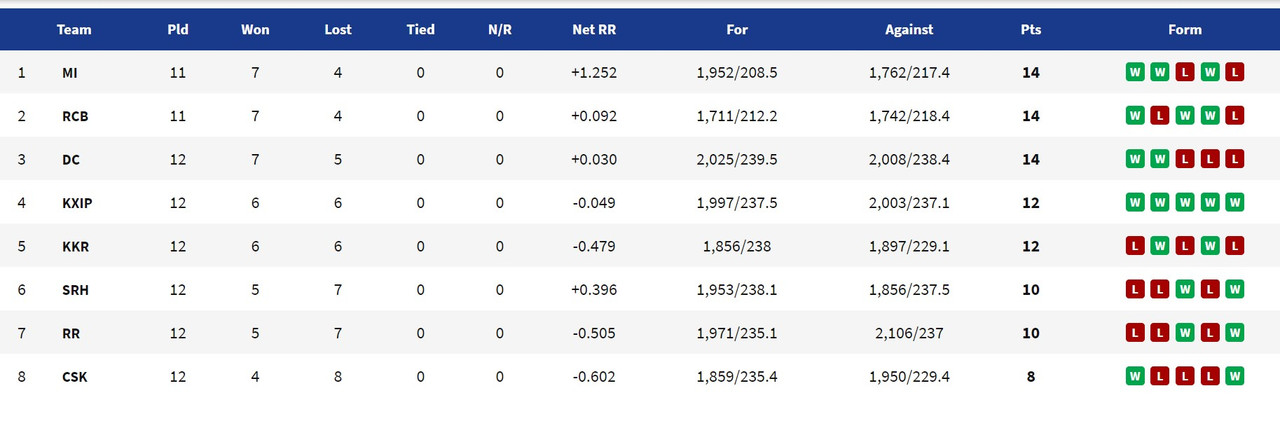
Task: Click the Won column header
Action: (x=255, y=30)
